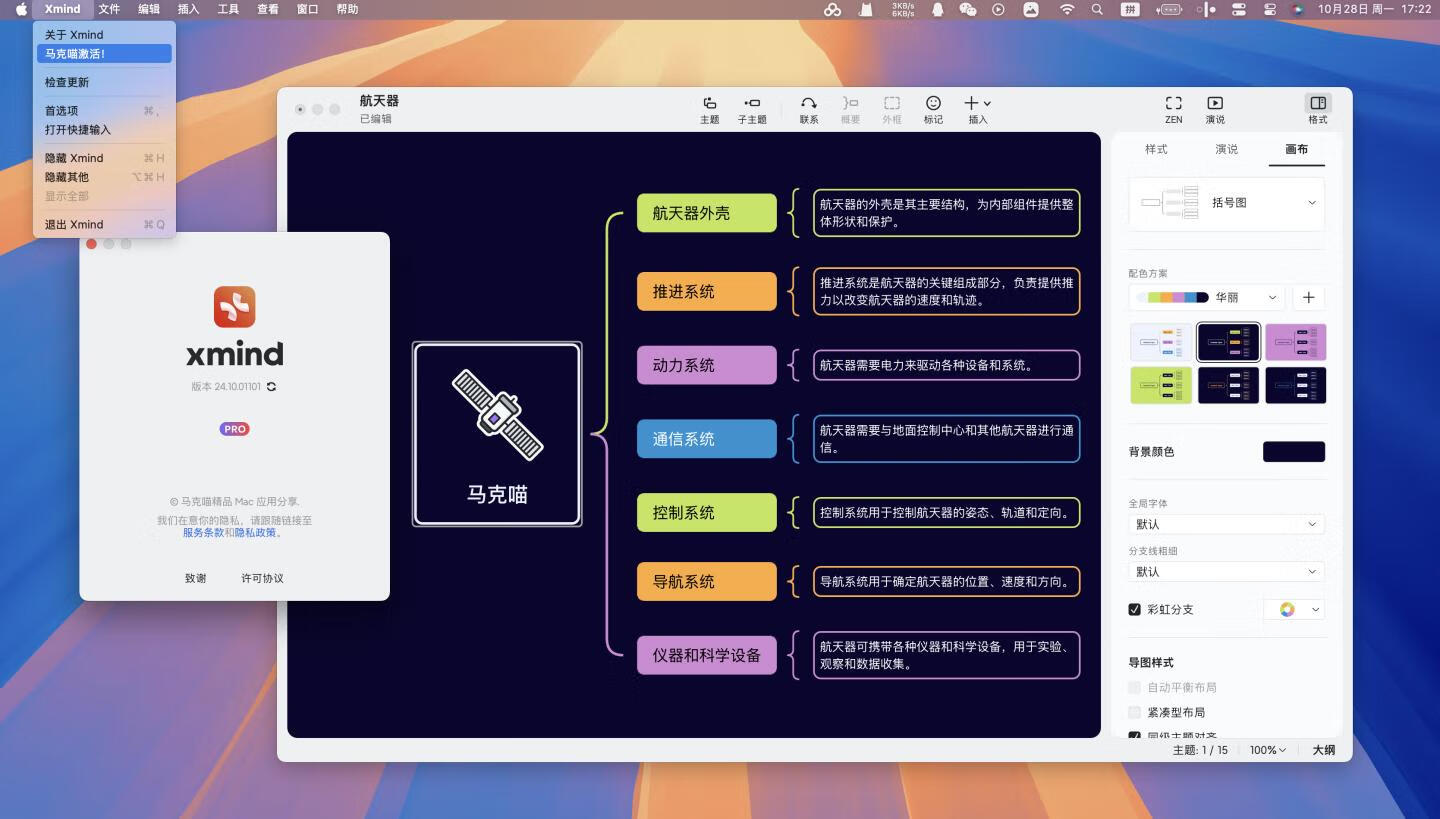
Task: Open the Apple menu
Action: click(x=21, y=9)
